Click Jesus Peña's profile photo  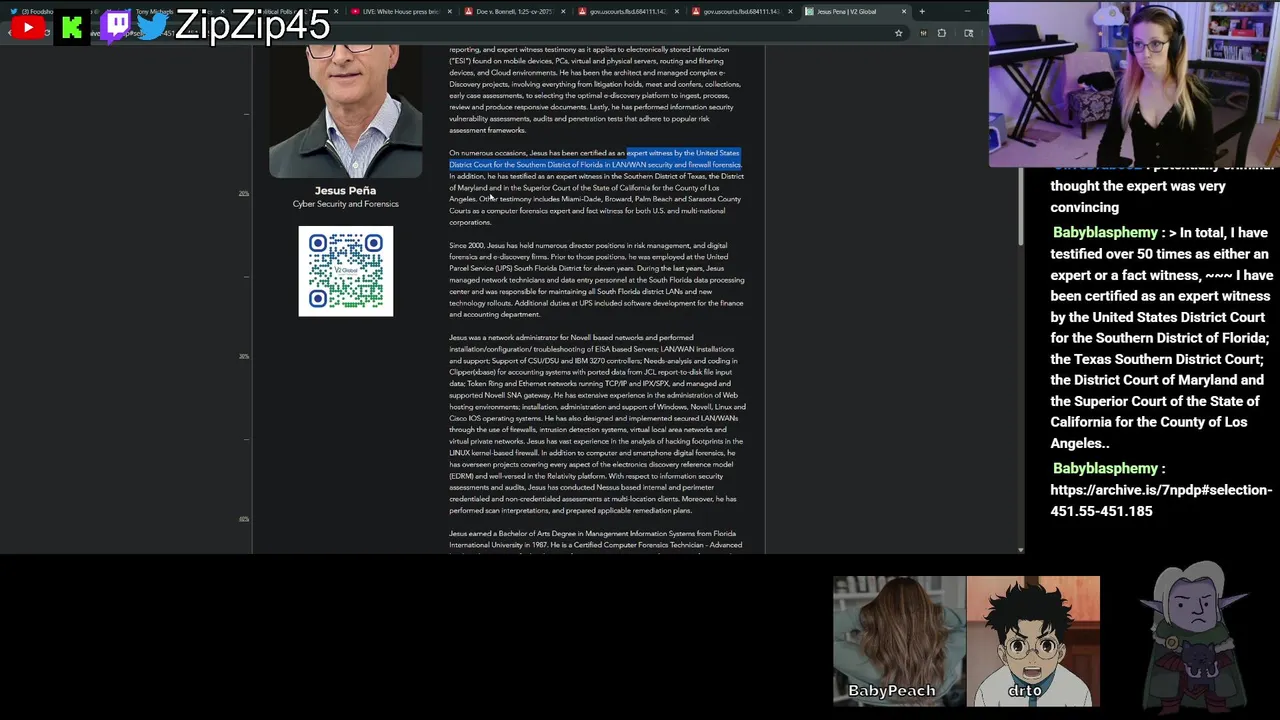pyautogui.click(x=346, y=110)
